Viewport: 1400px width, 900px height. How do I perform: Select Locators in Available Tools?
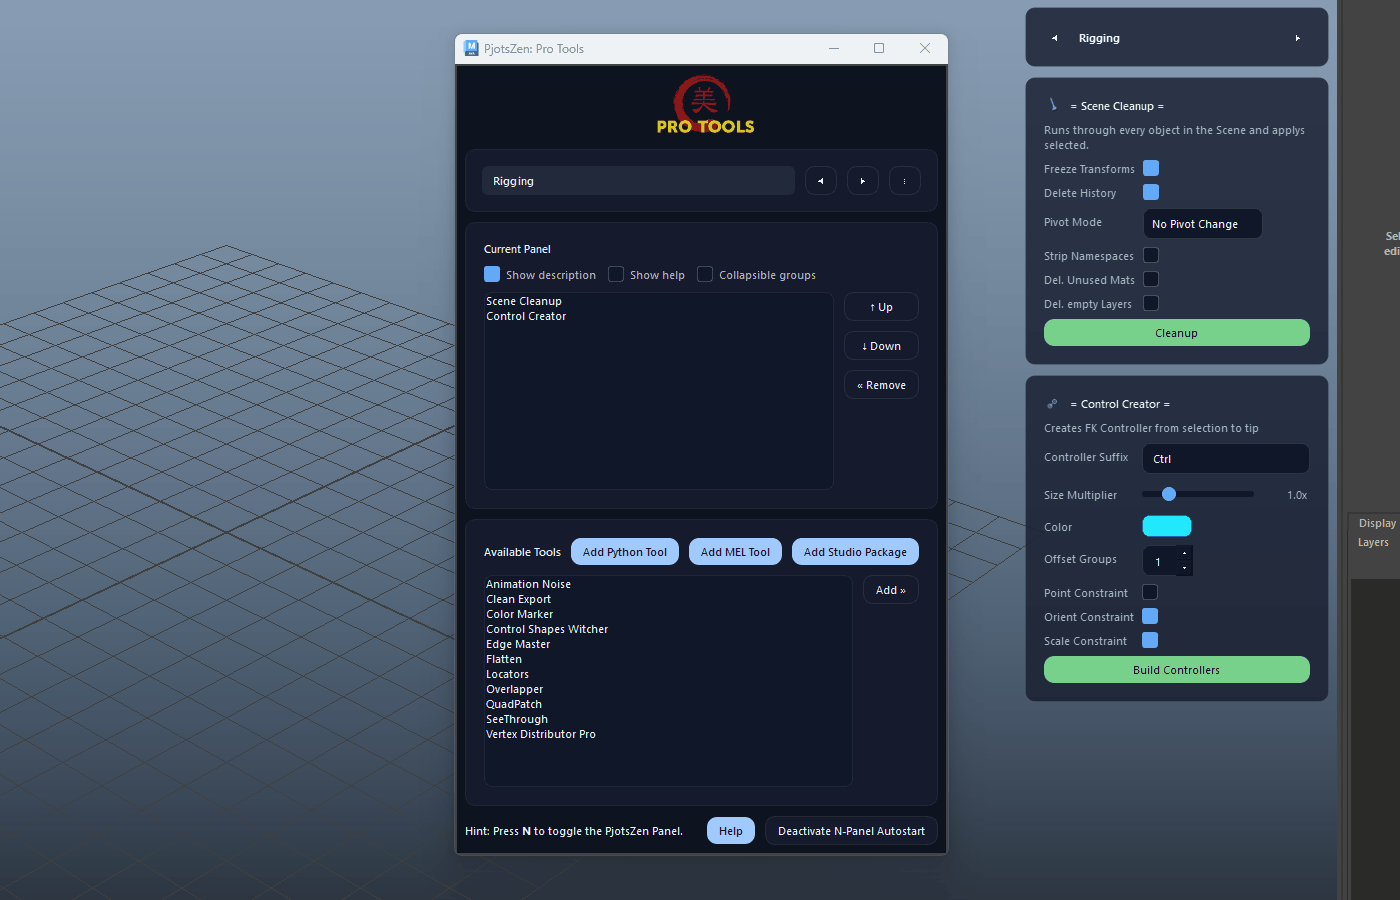point(507,674)
